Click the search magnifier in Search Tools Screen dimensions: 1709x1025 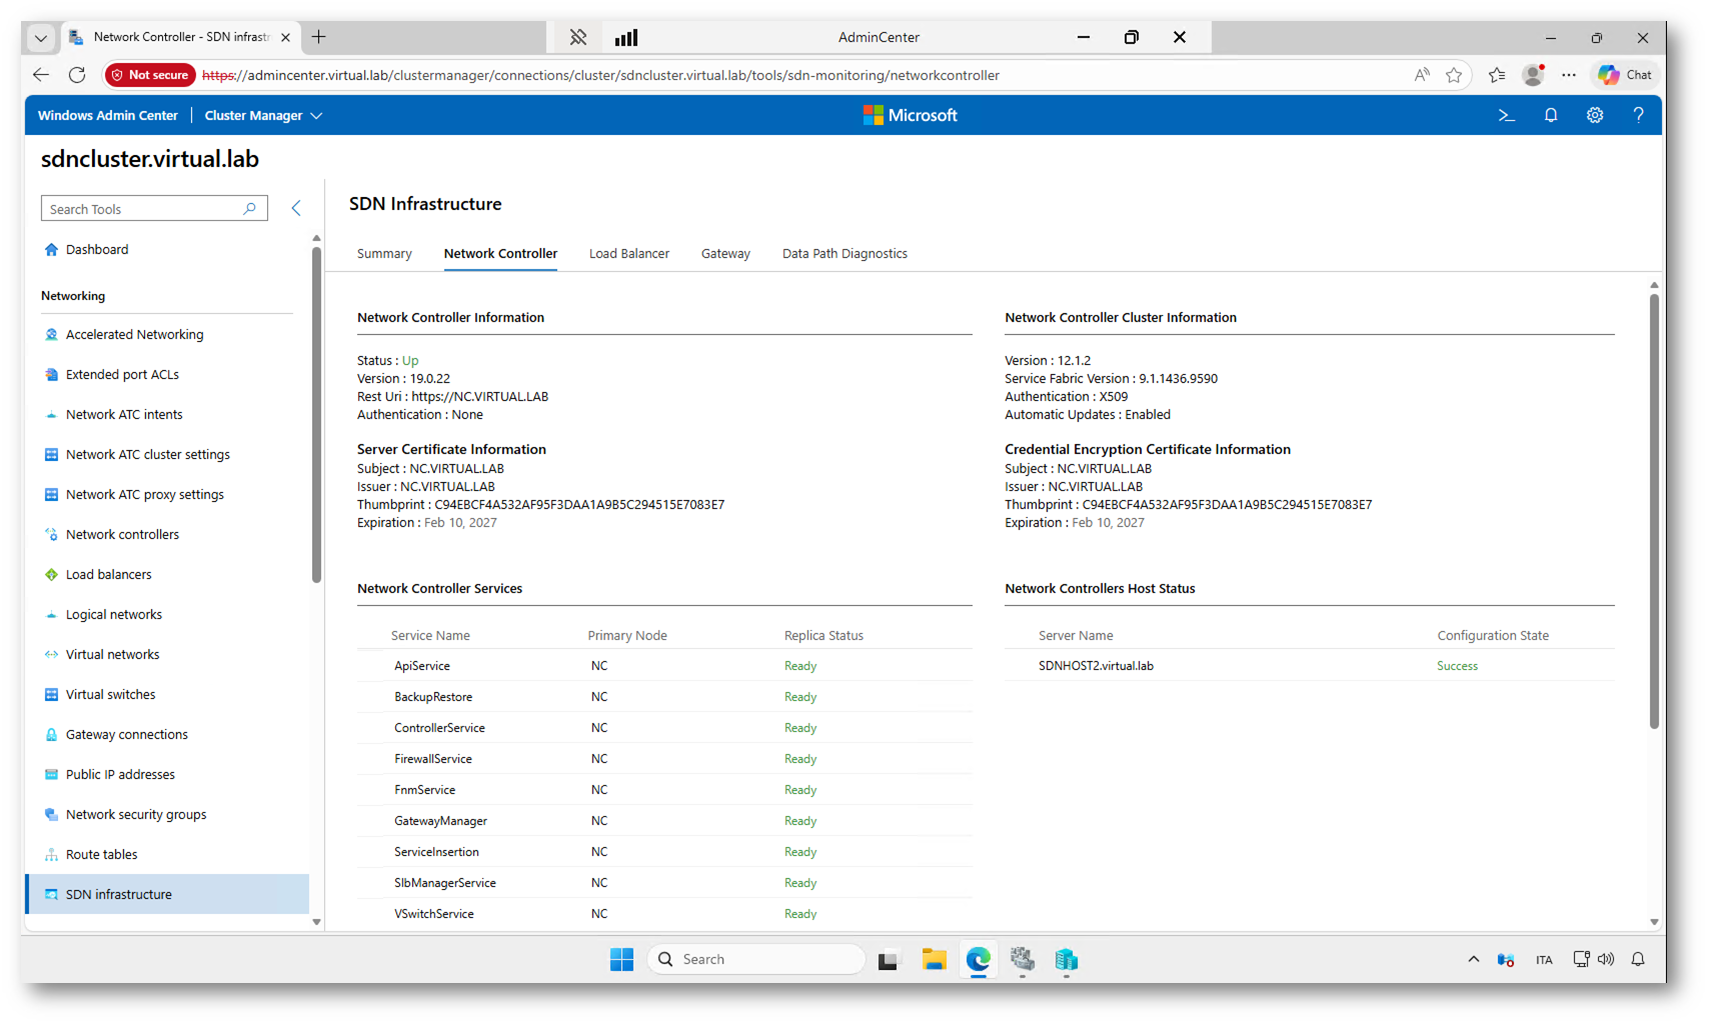pos(250,209)
